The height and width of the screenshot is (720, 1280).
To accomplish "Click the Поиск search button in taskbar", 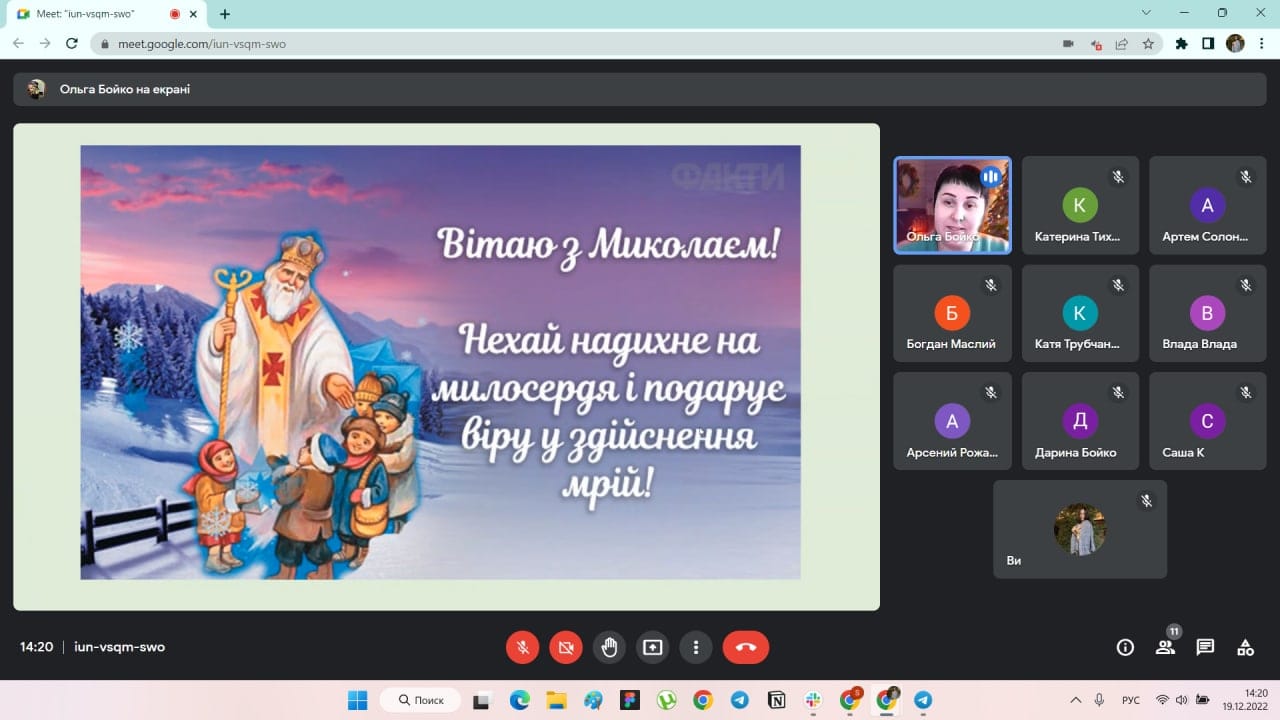I will tap(421, 700).
